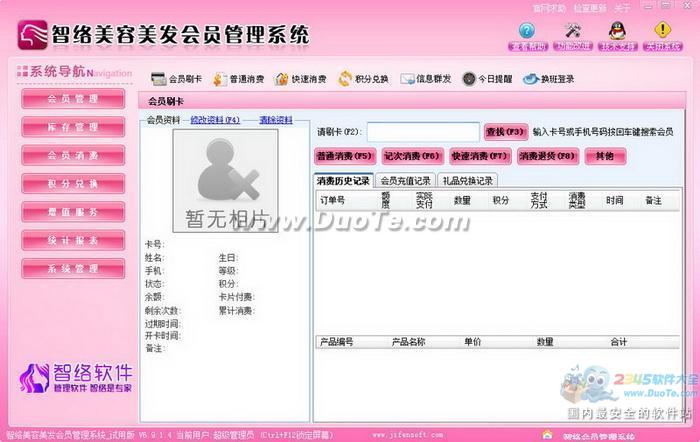
Task: Click the home icon in status bar
Action: pyautogui.click(x=547, y=434)
